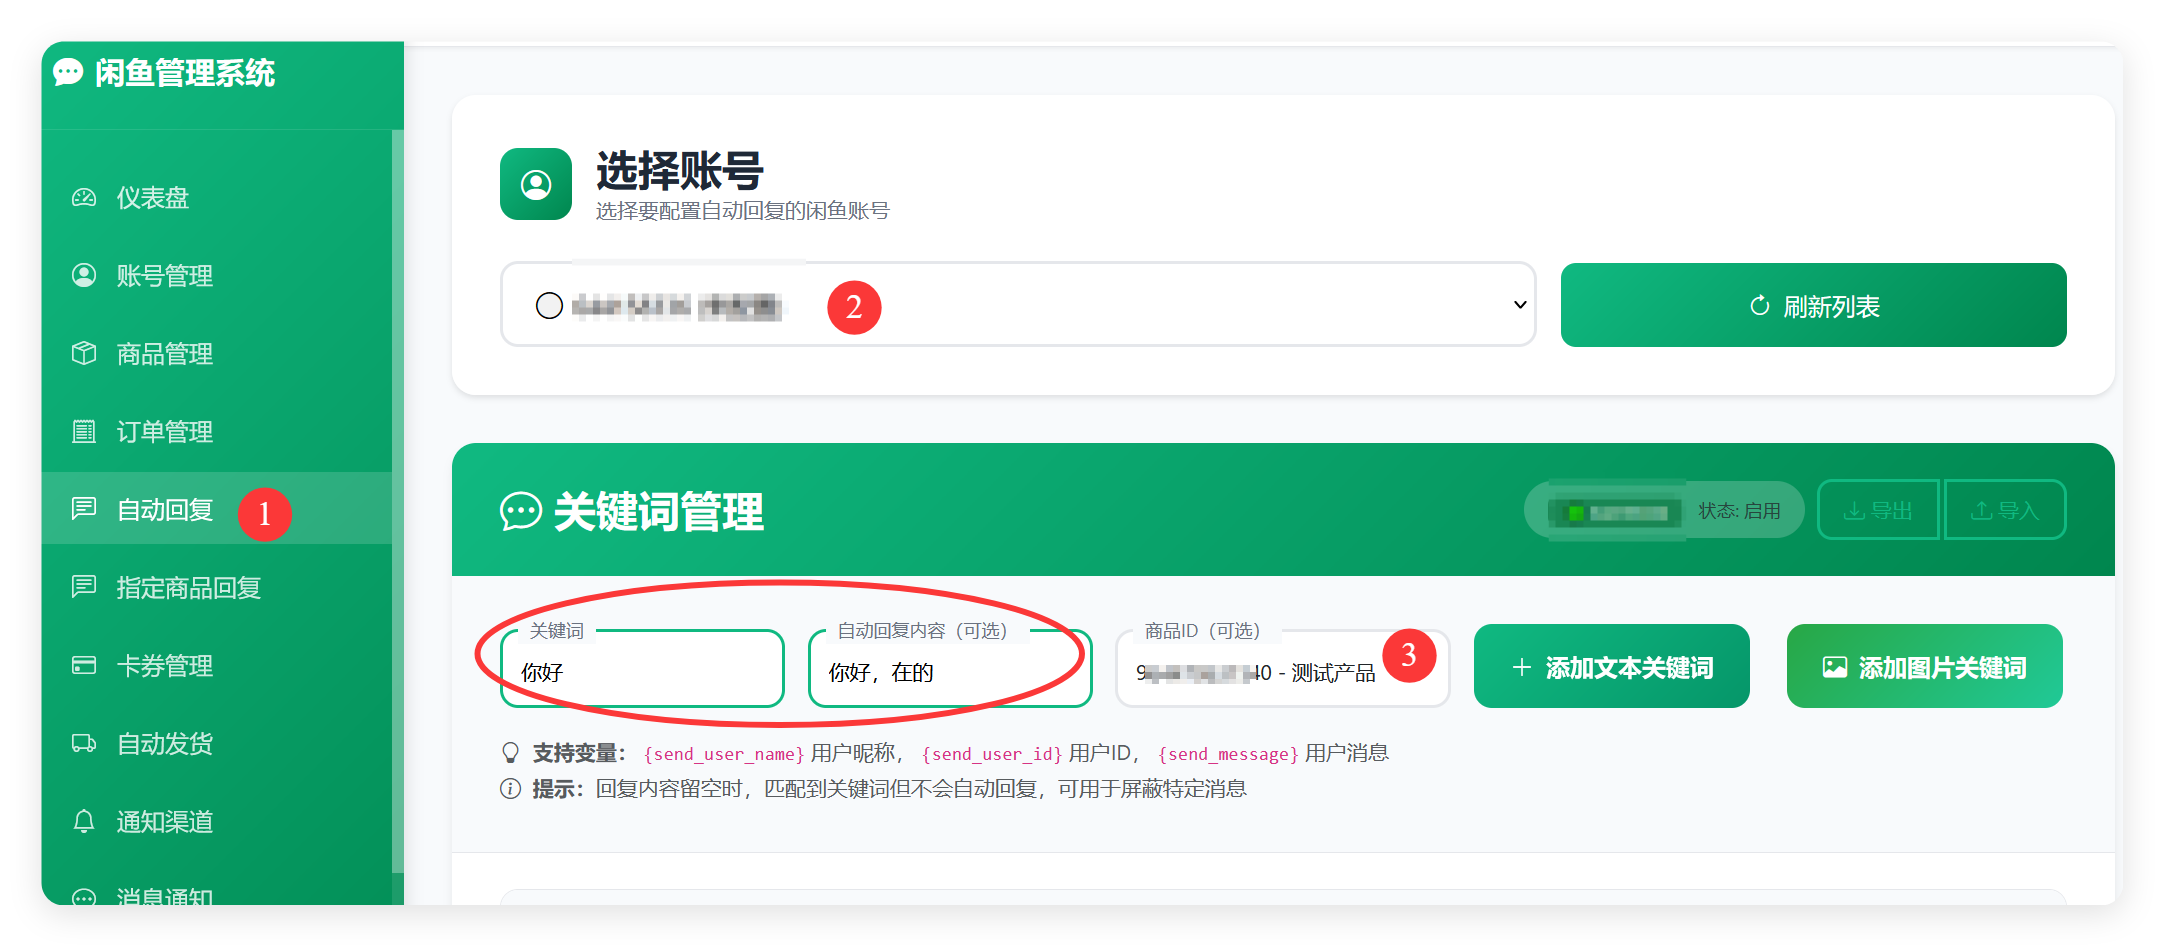
Task: Click the sidebar vertical scrollbar
Action: tap(398, 500)
